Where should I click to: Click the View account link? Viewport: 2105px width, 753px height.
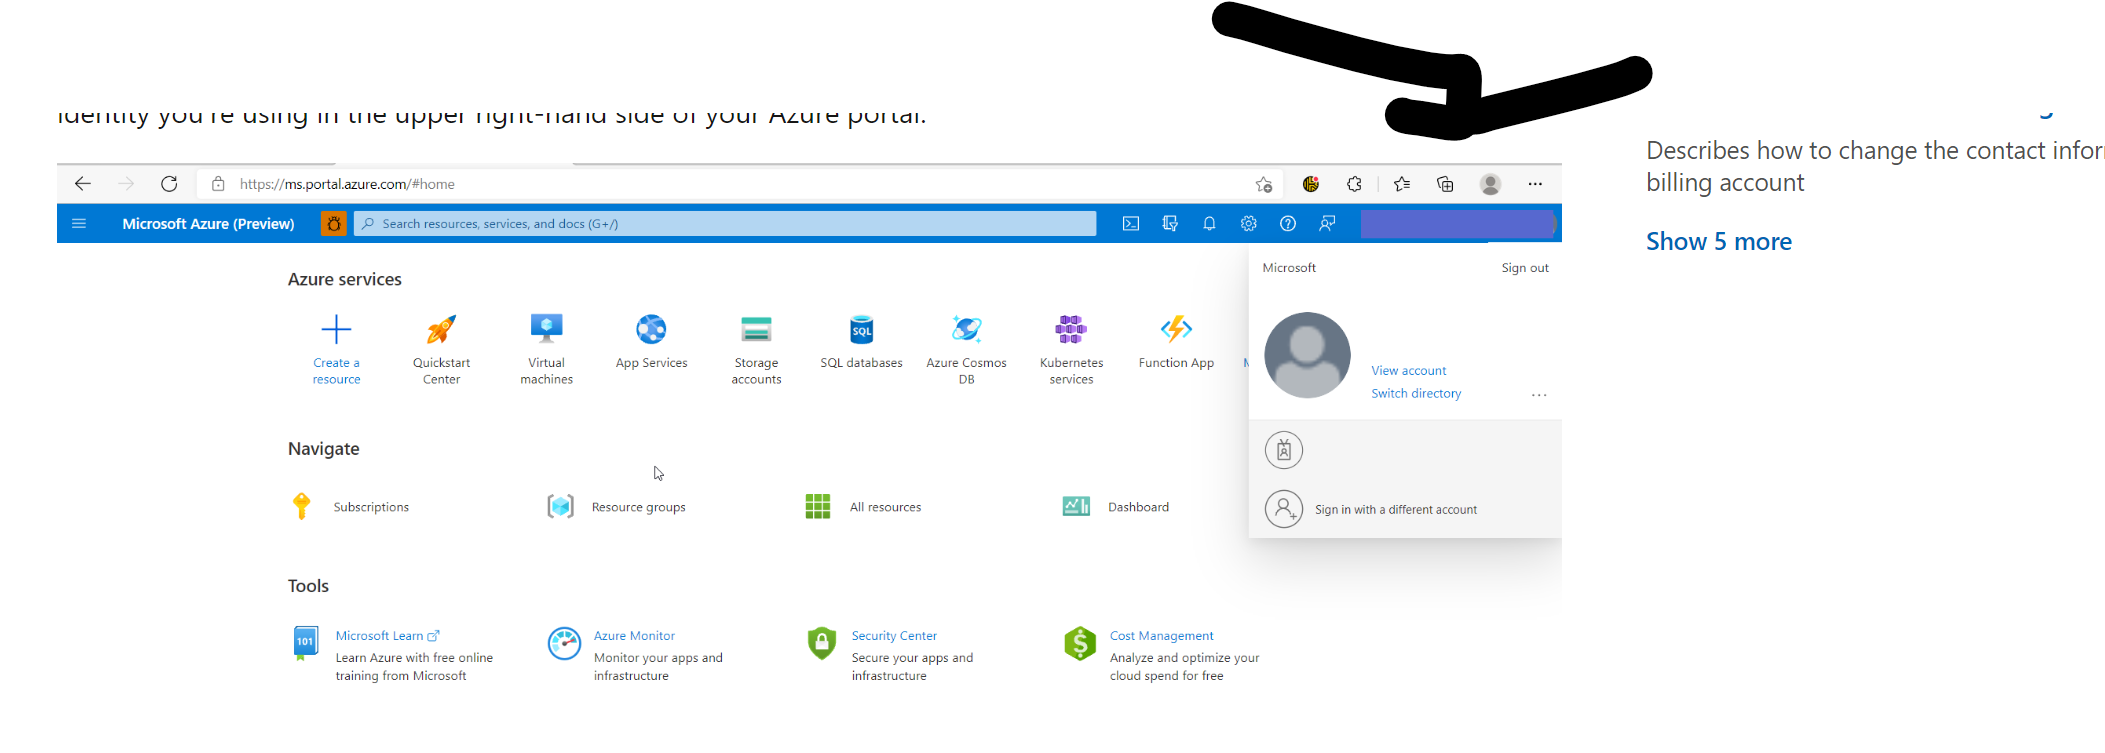1408,371
